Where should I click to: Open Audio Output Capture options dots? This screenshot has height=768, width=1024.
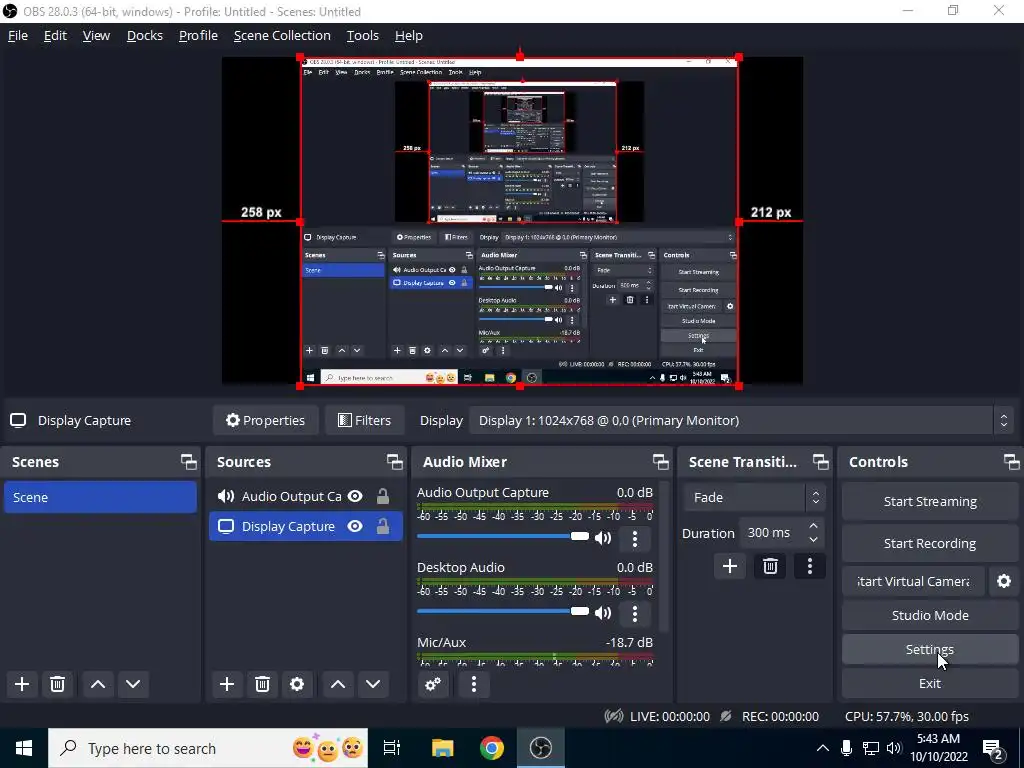pyautogui.click(x=635, y=538)
